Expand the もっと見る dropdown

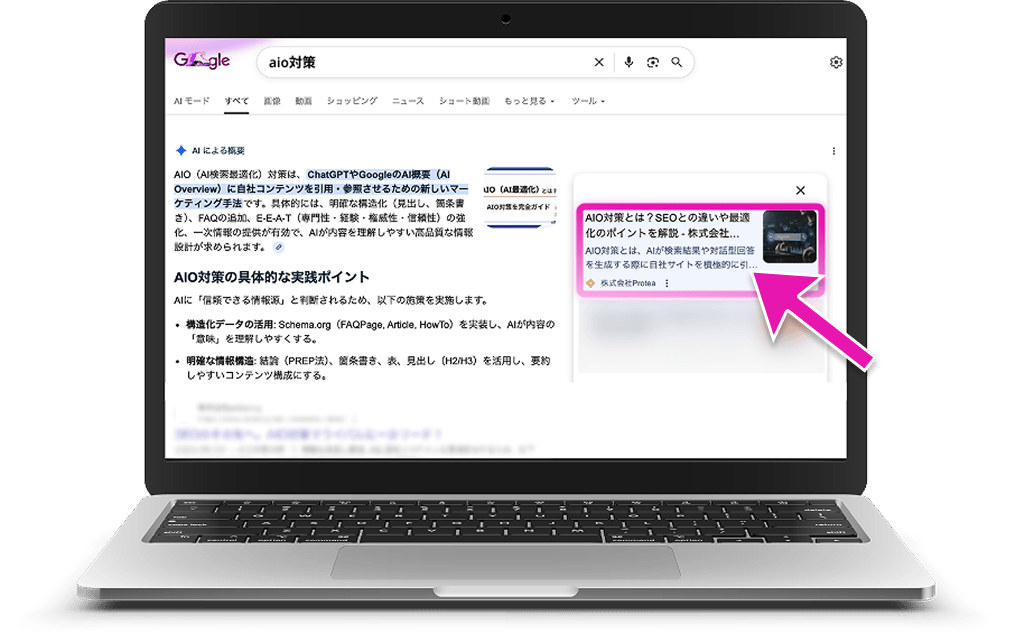529,101
